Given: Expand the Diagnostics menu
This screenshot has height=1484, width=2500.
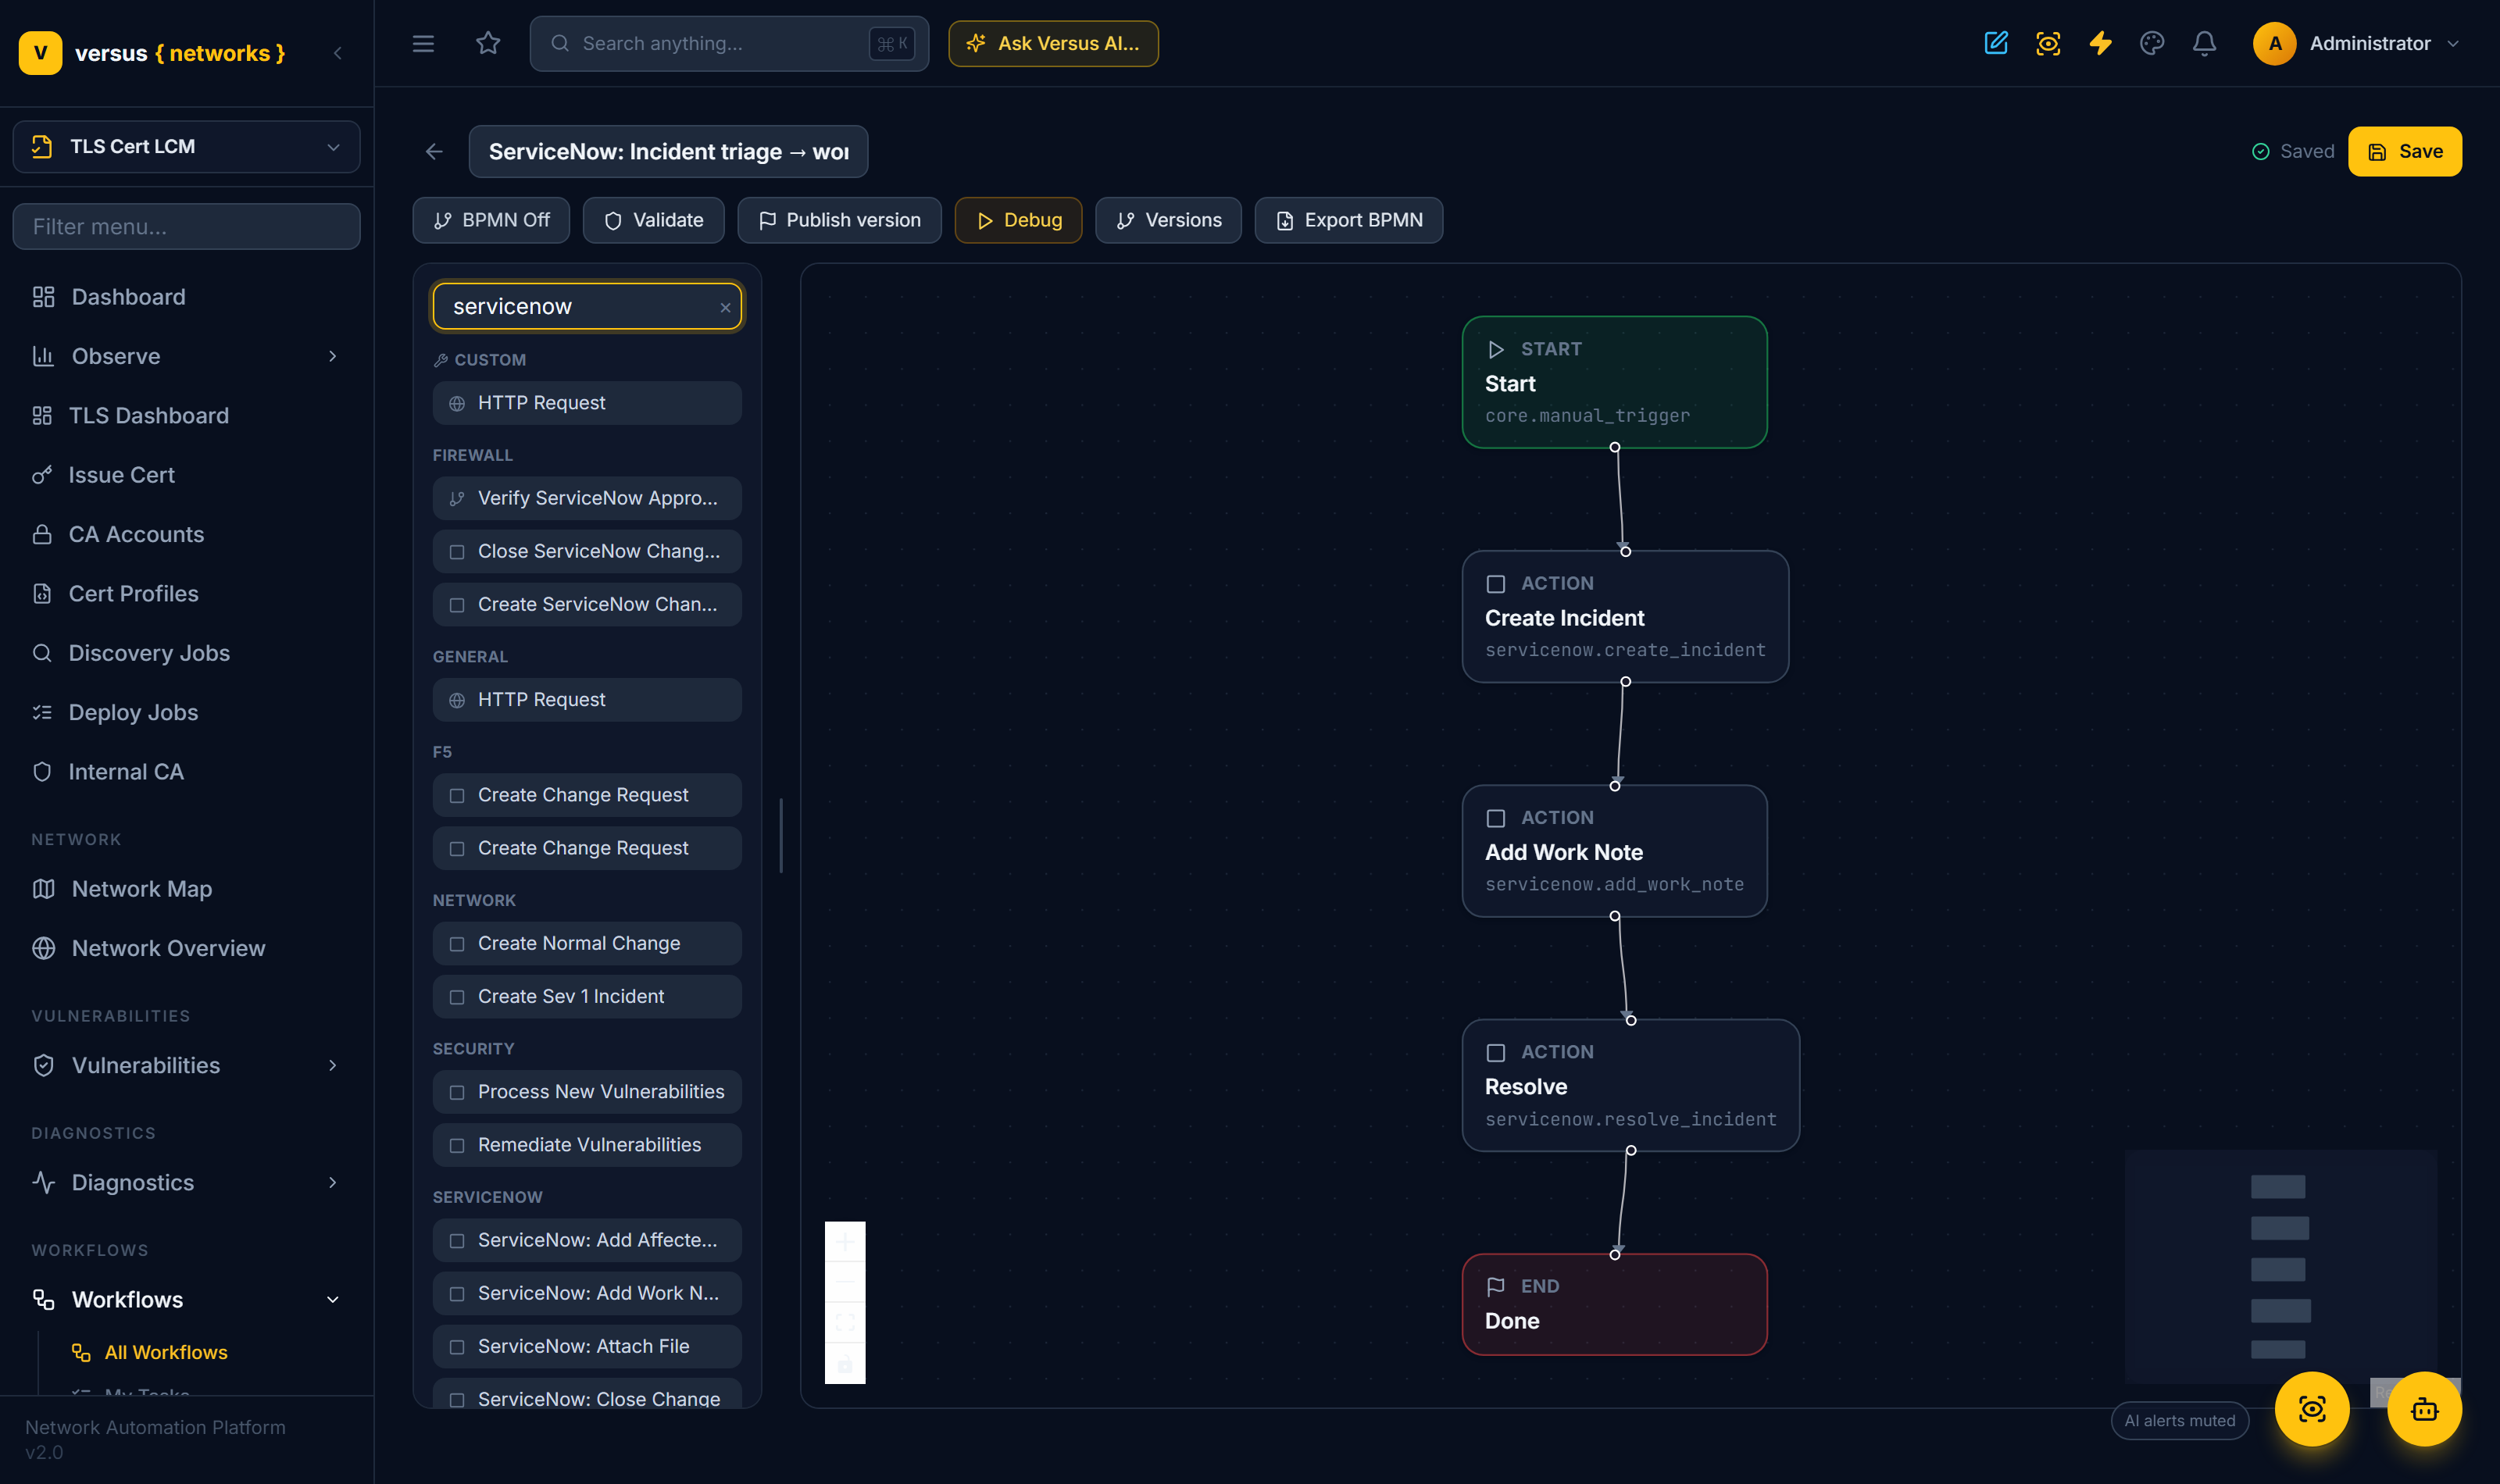Looking at the screenshot, I should coord(186,1182).
